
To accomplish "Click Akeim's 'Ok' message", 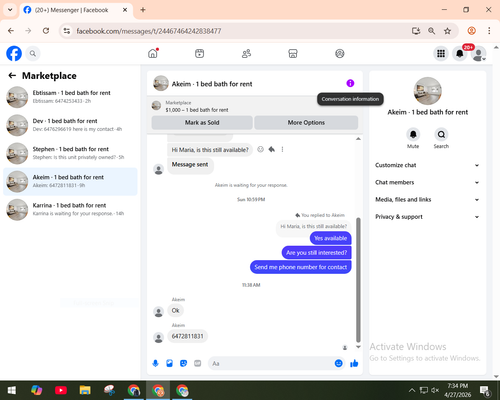I will click(175, 310).
